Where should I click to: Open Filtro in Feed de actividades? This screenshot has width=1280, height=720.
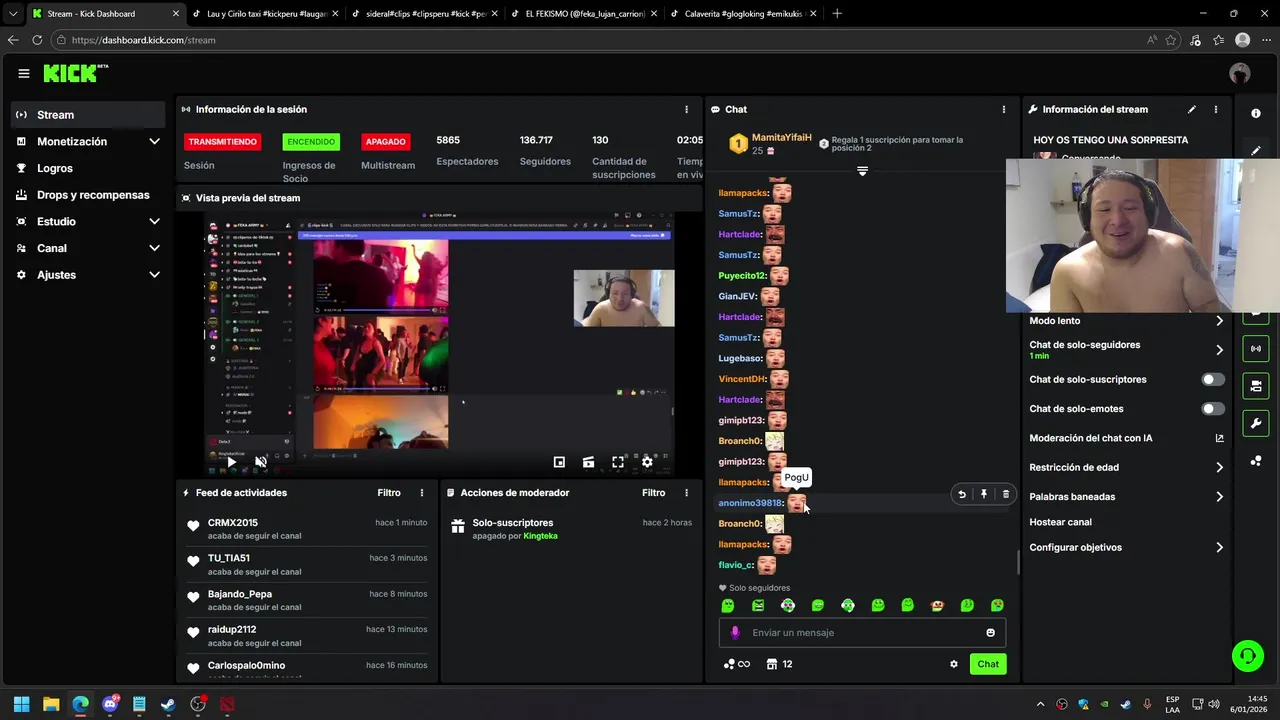point(389,493)
